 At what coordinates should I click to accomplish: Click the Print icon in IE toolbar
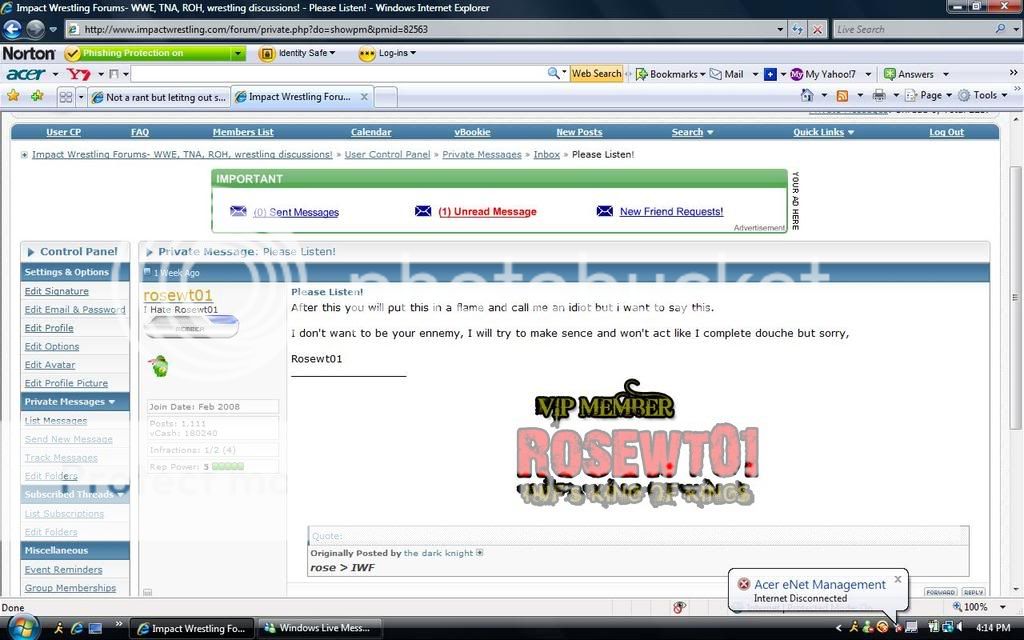click(x=879, y=95)
